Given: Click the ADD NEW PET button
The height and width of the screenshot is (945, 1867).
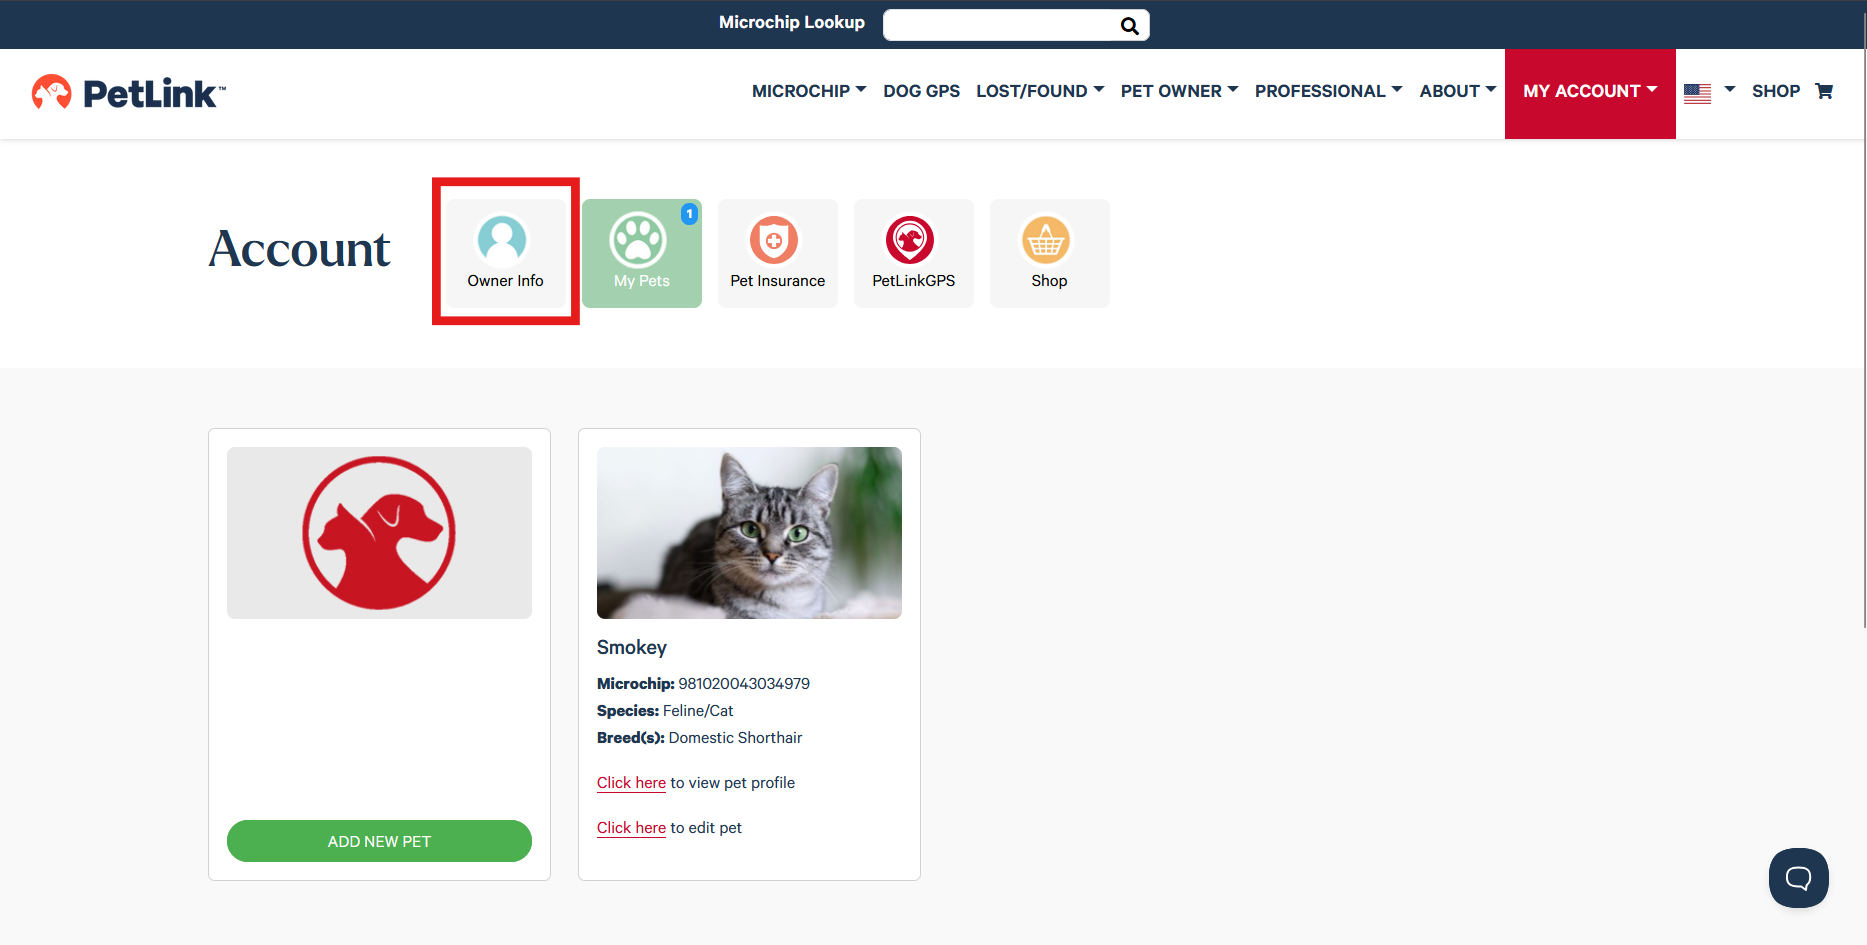Looking at the screenshot, I should (x=379, y=841).
